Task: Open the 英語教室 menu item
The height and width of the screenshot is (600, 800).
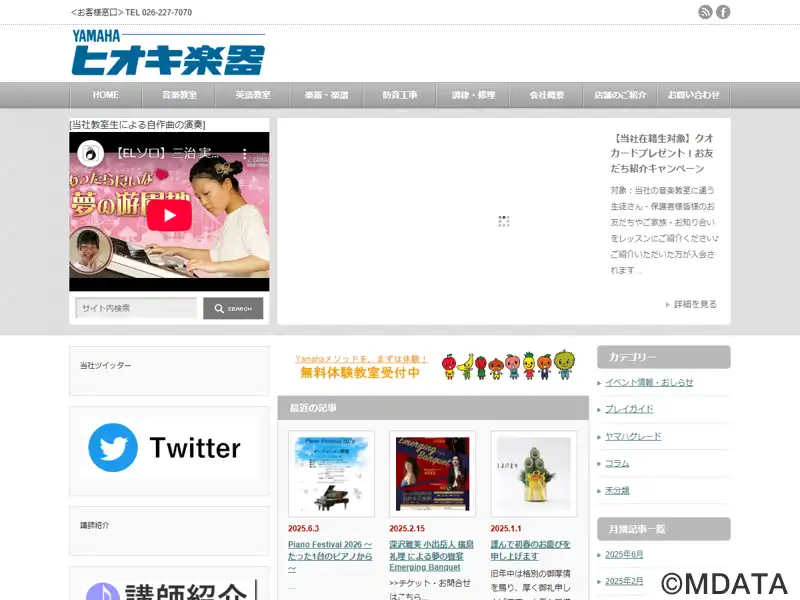Action: [x=253, y=95]
